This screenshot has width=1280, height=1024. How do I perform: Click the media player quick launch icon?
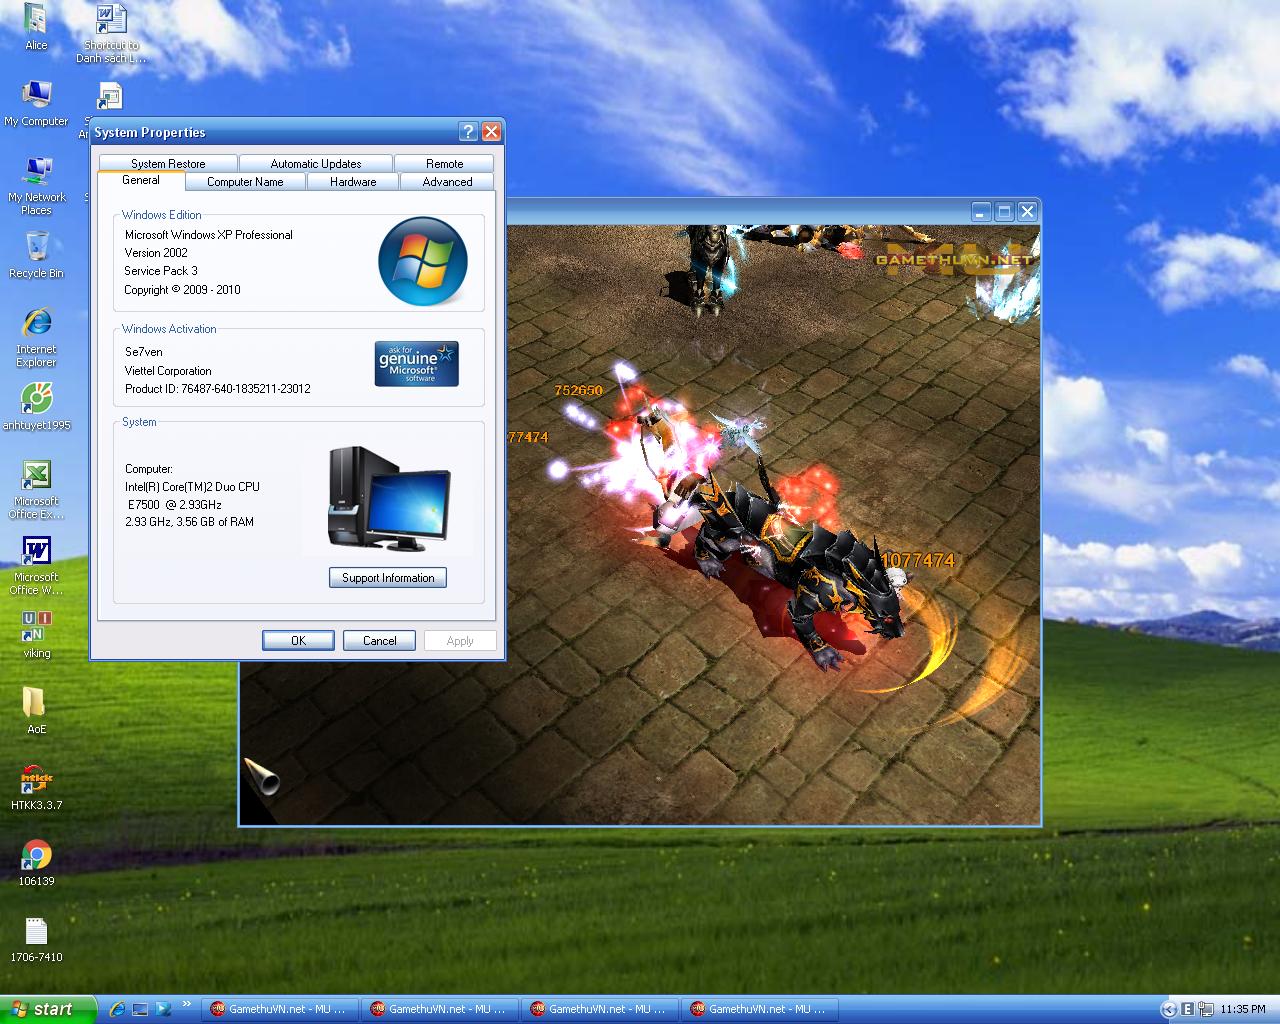(x=163, y=1009)
